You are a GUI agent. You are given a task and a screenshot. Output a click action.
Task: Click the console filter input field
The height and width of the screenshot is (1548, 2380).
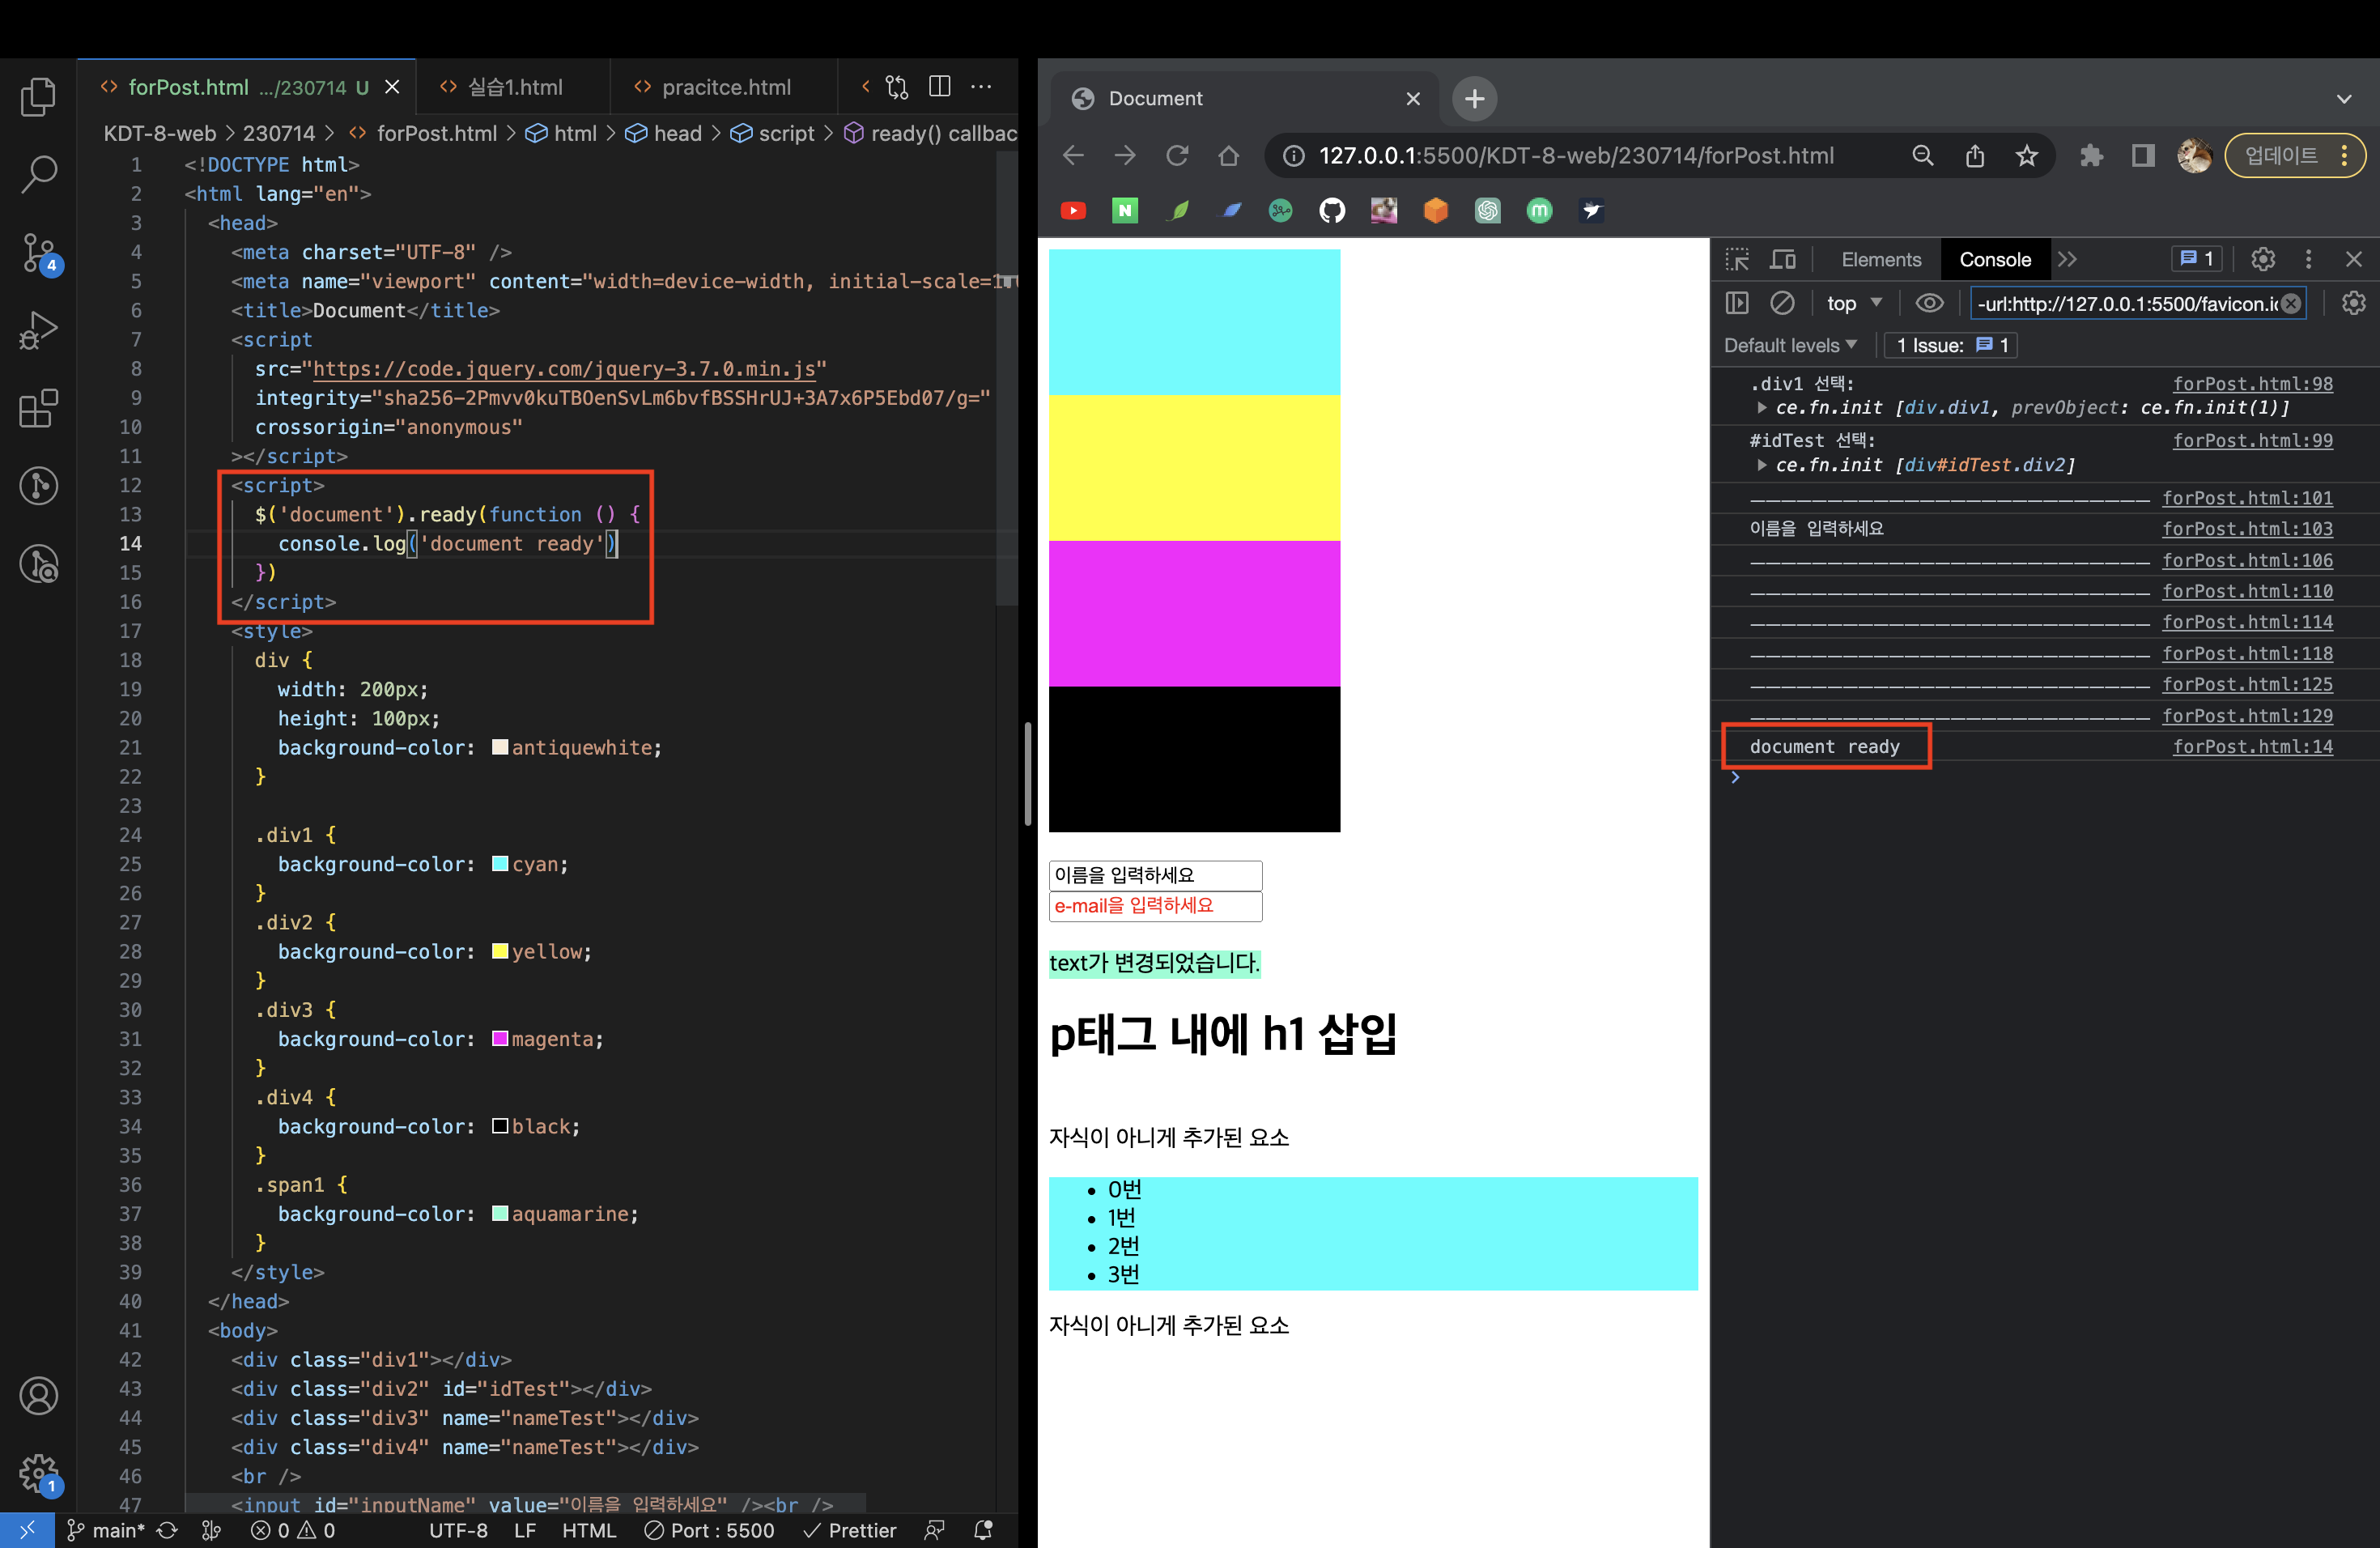[2138, 303]
